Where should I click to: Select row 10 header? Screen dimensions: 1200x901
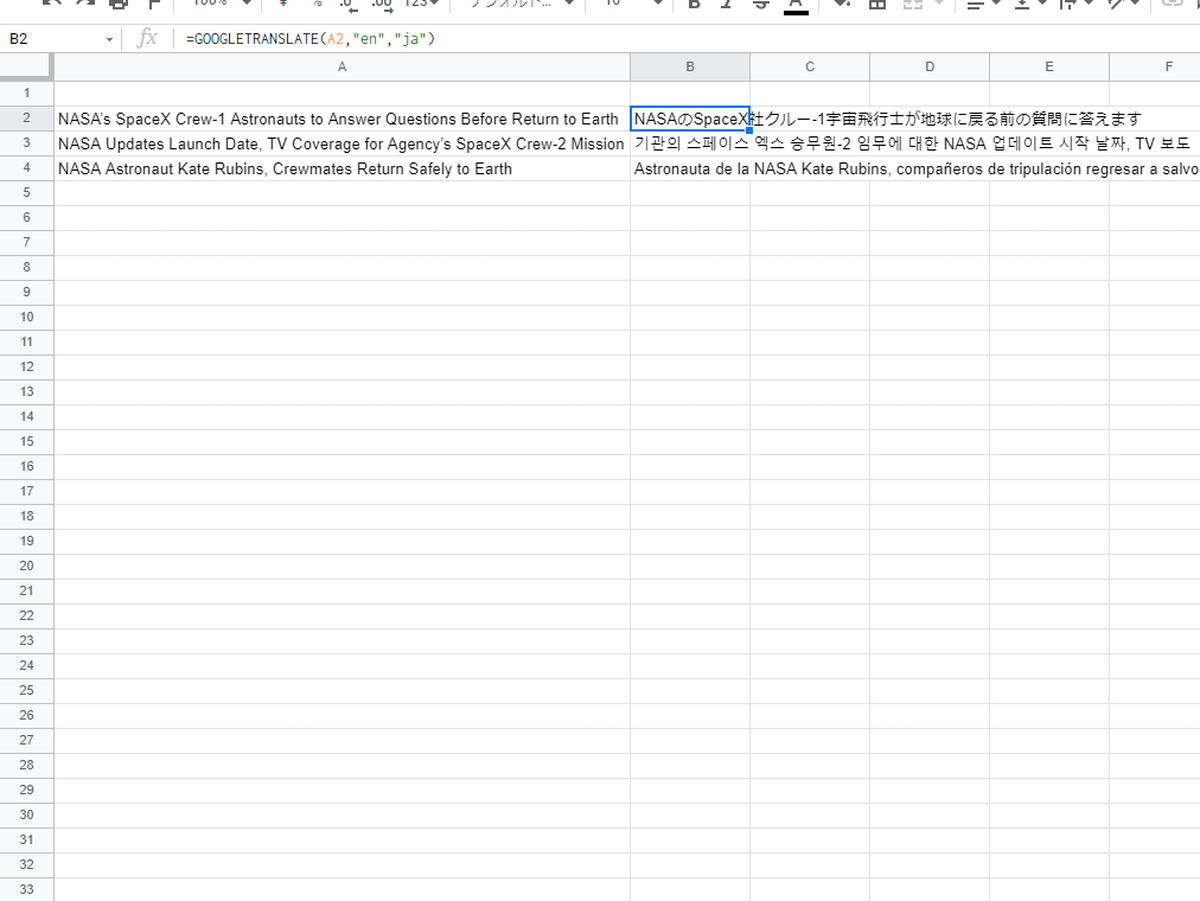tap(26, 317)
